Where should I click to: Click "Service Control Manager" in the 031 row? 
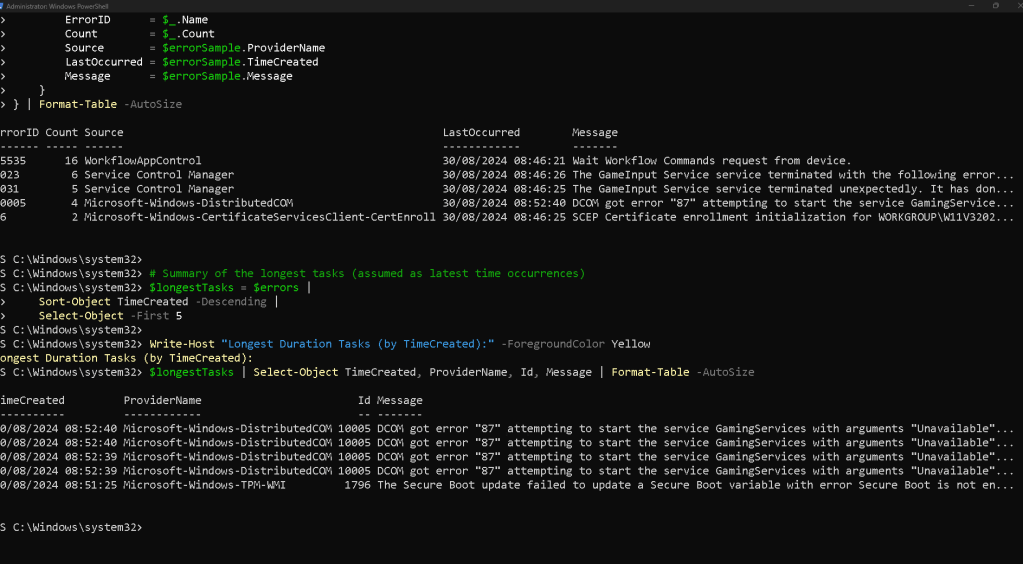pos(159,189)
